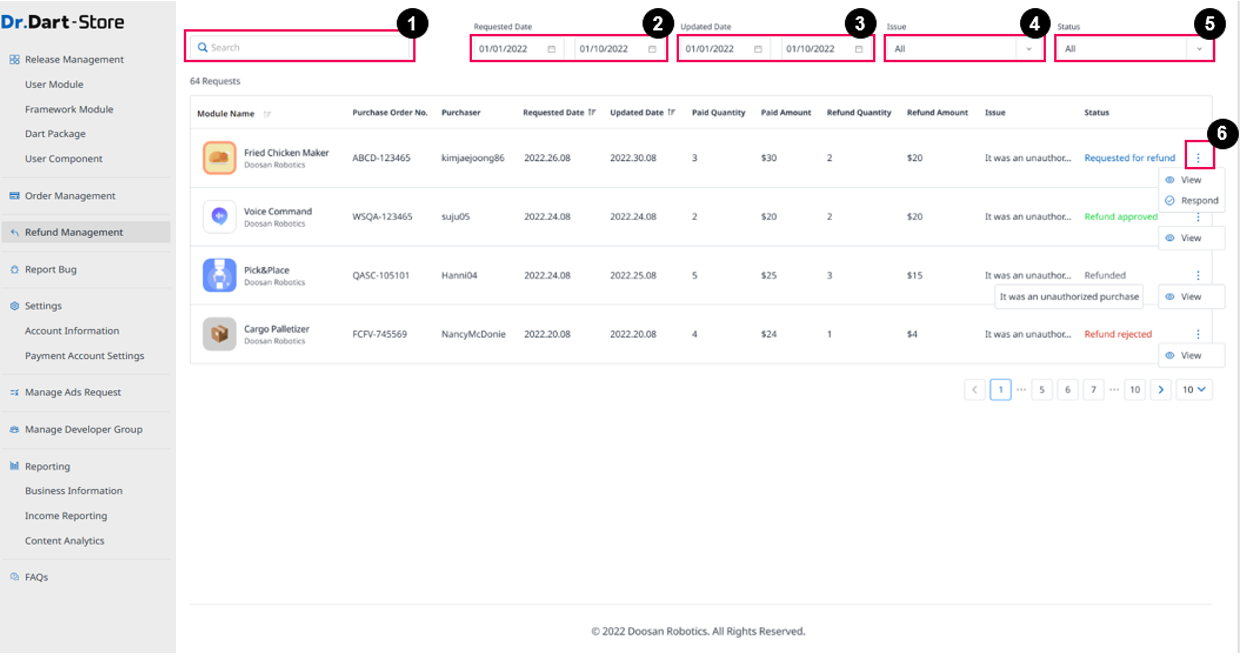Image resolution: width=1240 pixels, height=656 pixels.
Task: Open Order Management in the sidebar
Action: tap(70, 196)
